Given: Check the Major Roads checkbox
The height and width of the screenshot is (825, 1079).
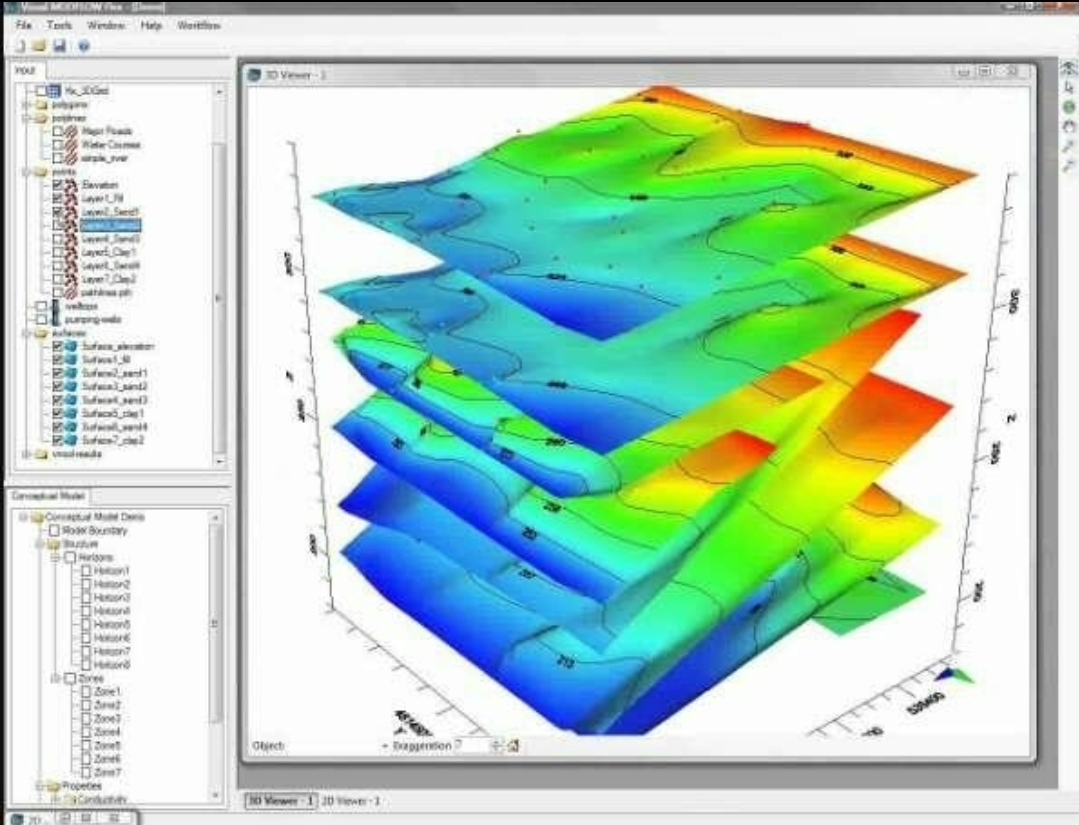Looking at the screenshot, I should 58,131.
